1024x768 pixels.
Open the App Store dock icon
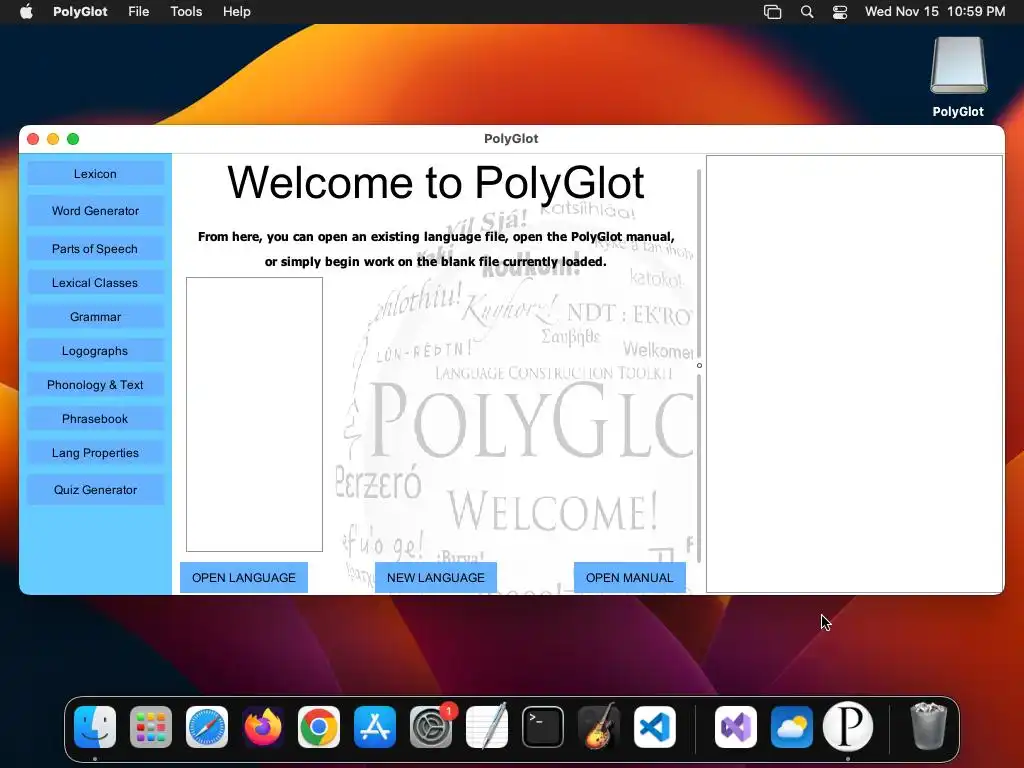tap(375, 727)
